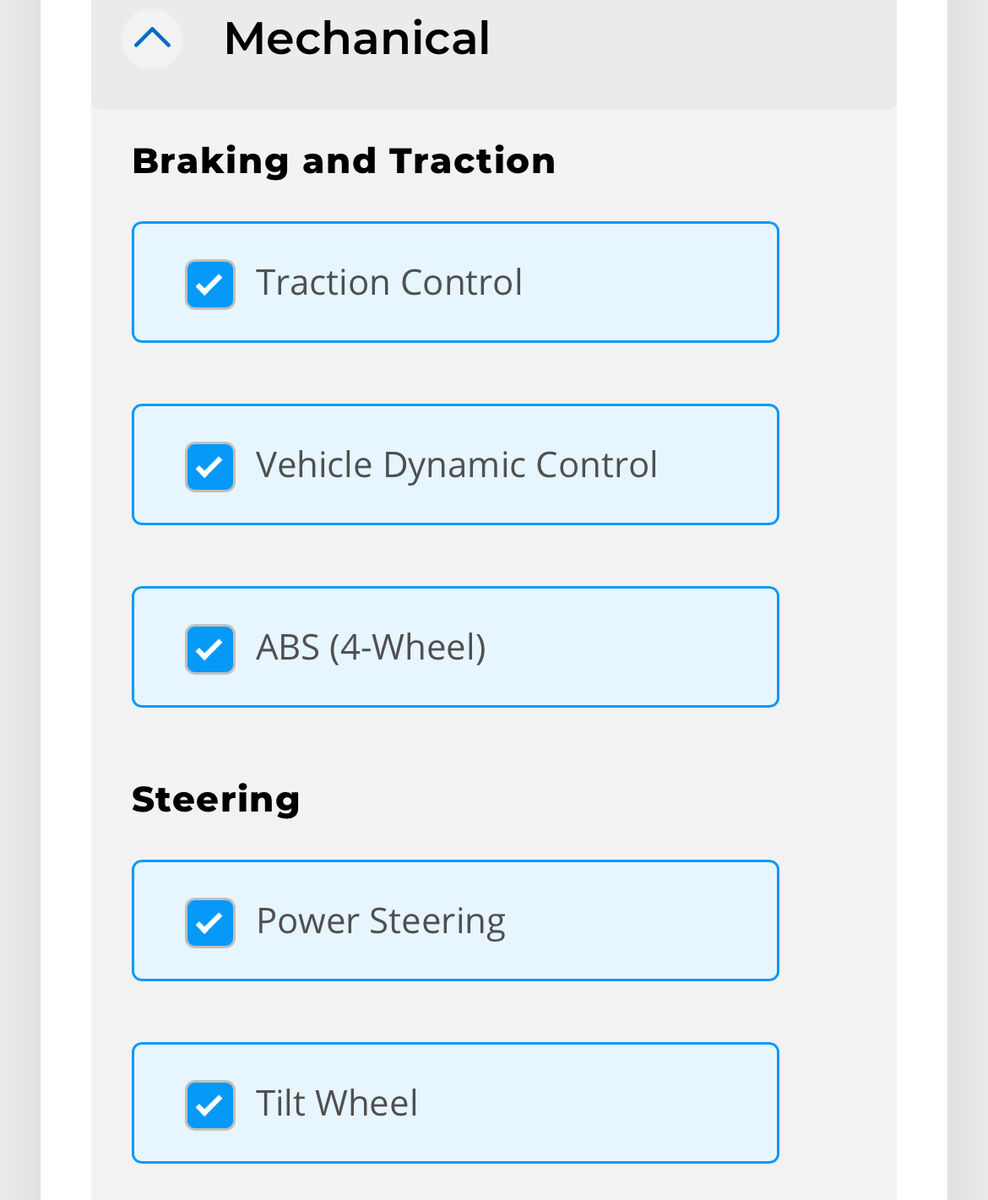Click the Tilt Wheel label text
The image size is (988, 1200).
coord(337,1103)
